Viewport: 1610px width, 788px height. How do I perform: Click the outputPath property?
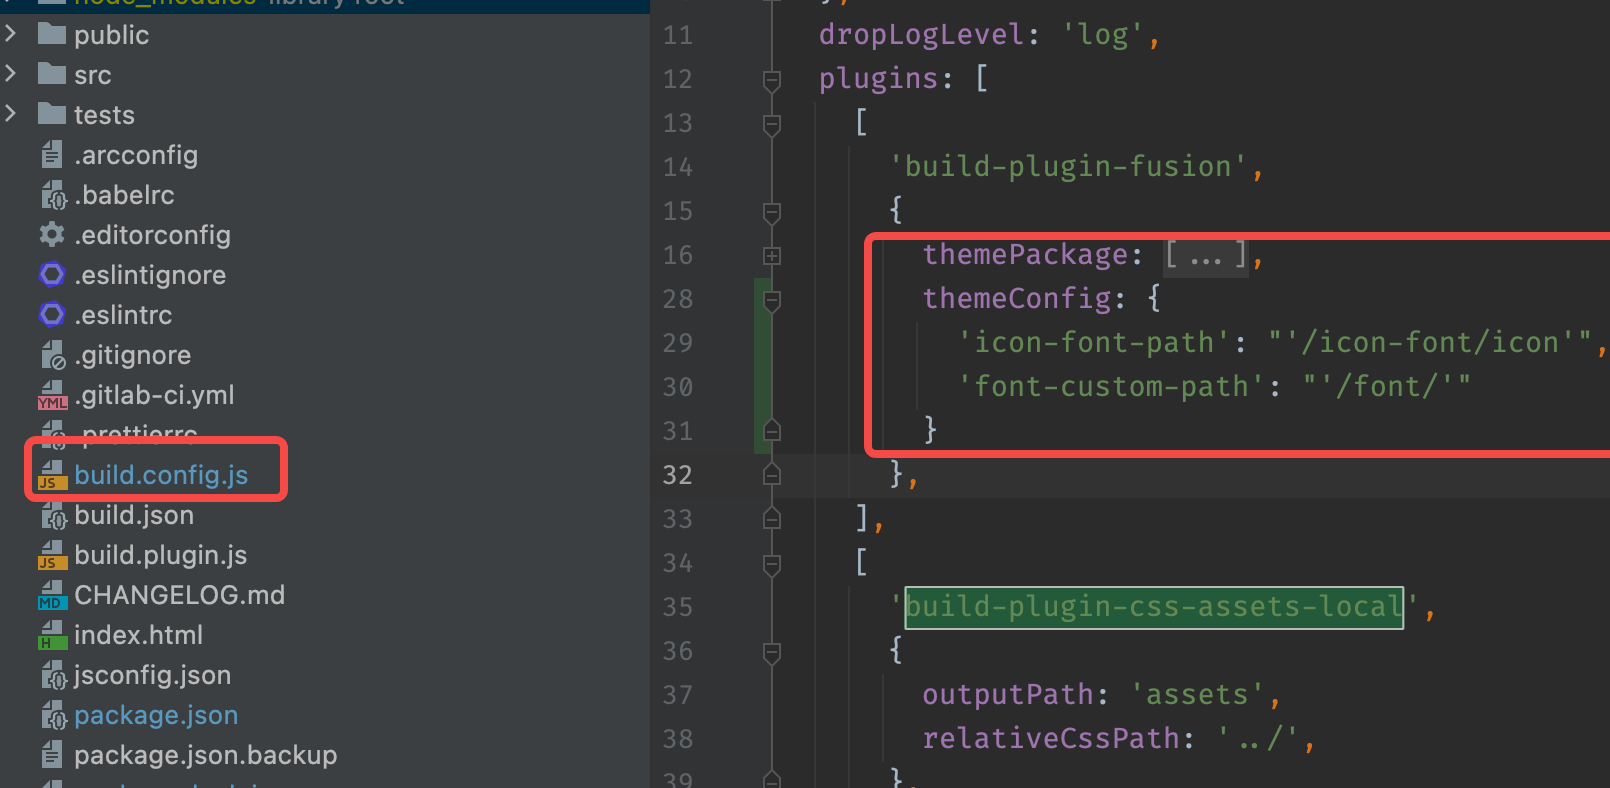(1008, 695)
